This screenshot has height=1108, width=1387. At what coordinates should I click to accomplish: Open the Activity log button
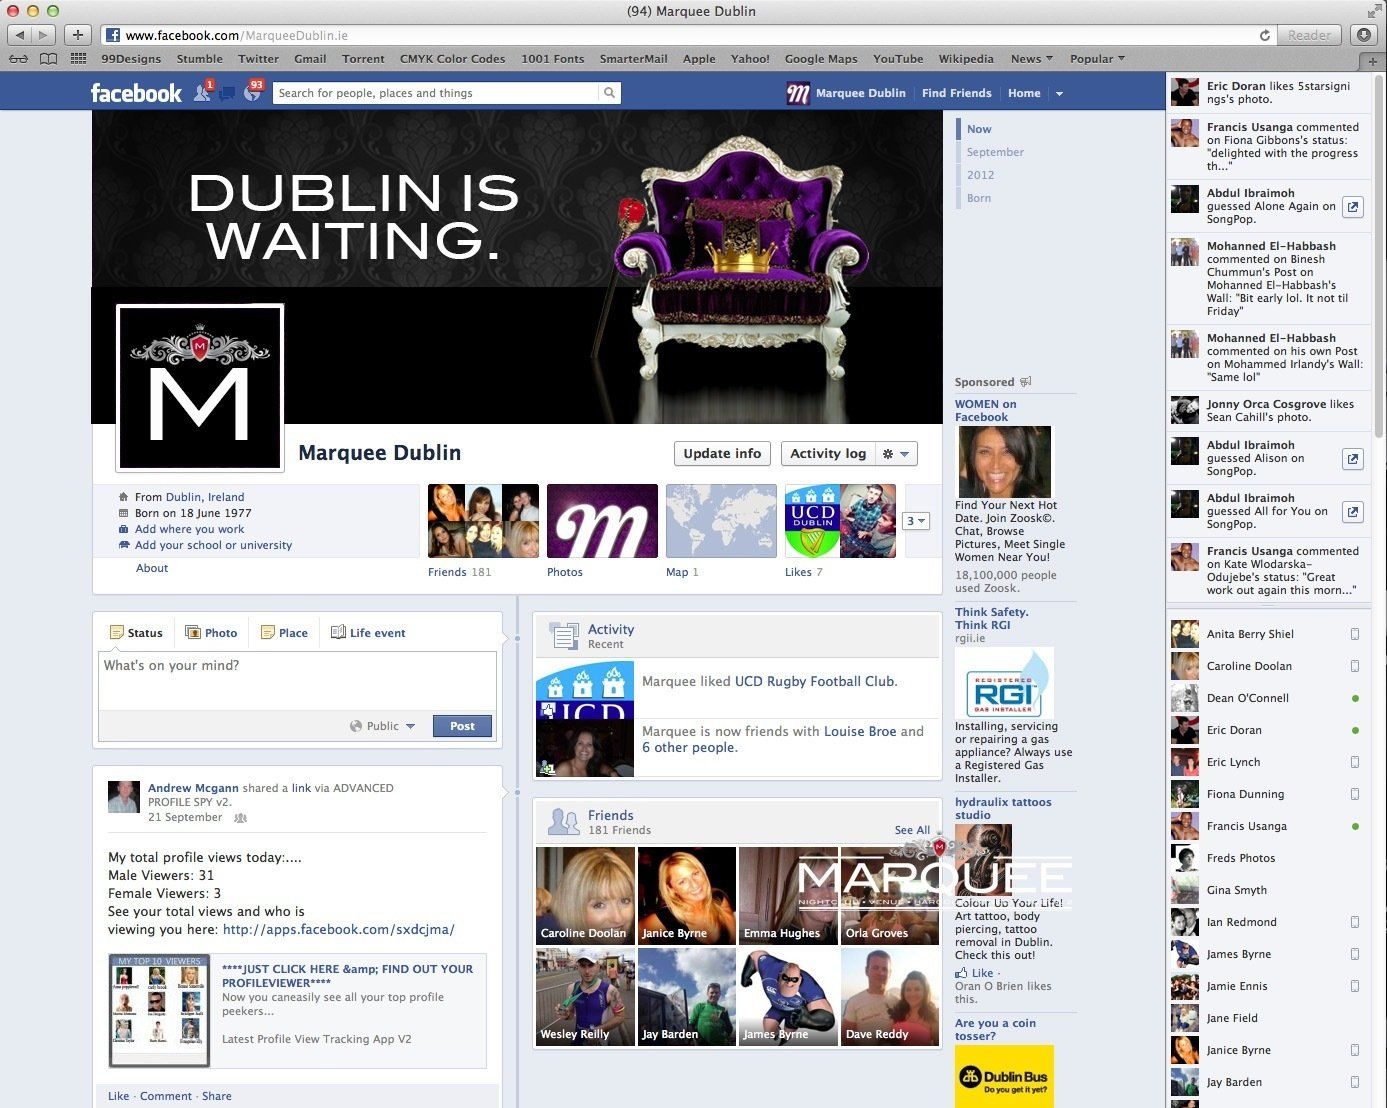pyautogui.click(x=828, y=454)
